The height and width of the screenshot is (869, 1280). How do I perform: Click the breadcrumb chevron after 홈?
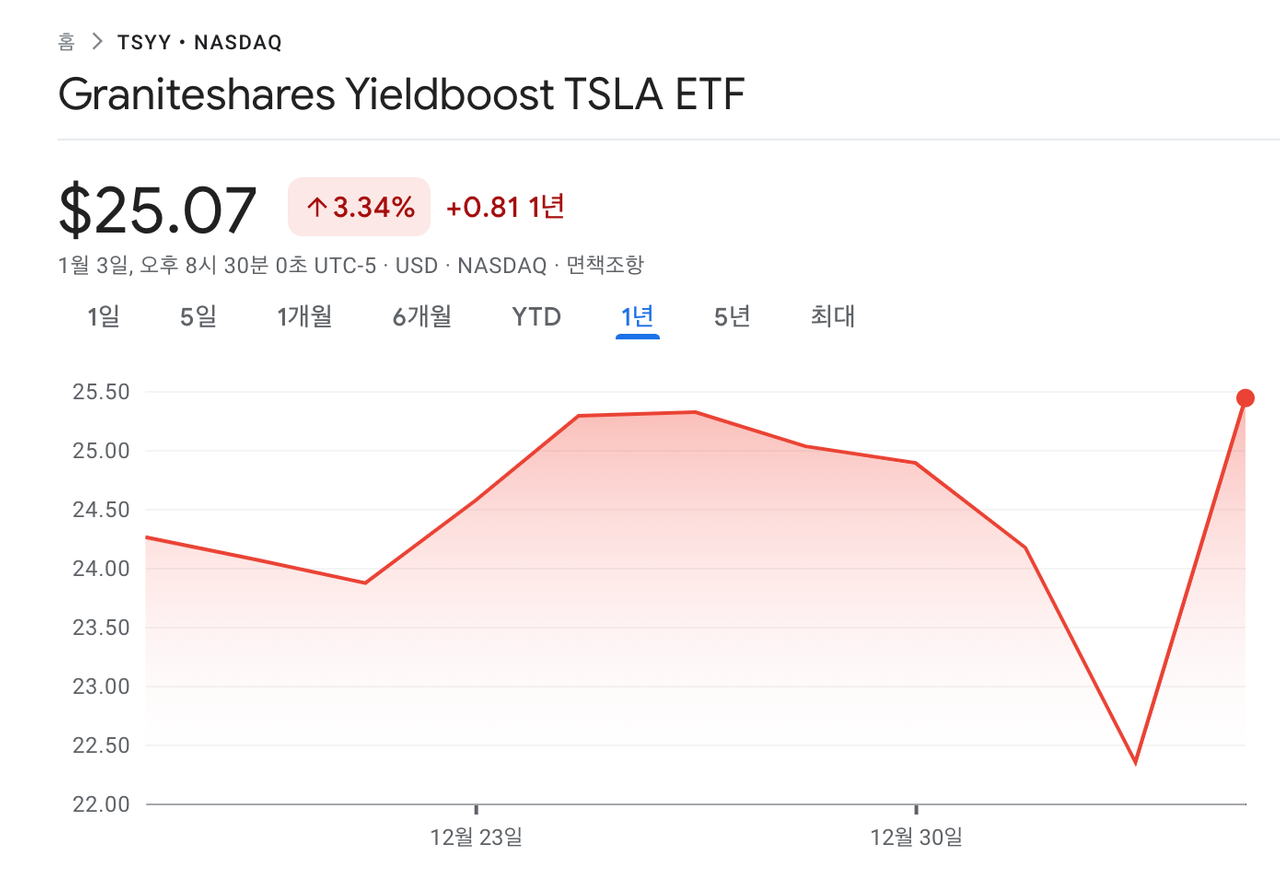[97, 42]
